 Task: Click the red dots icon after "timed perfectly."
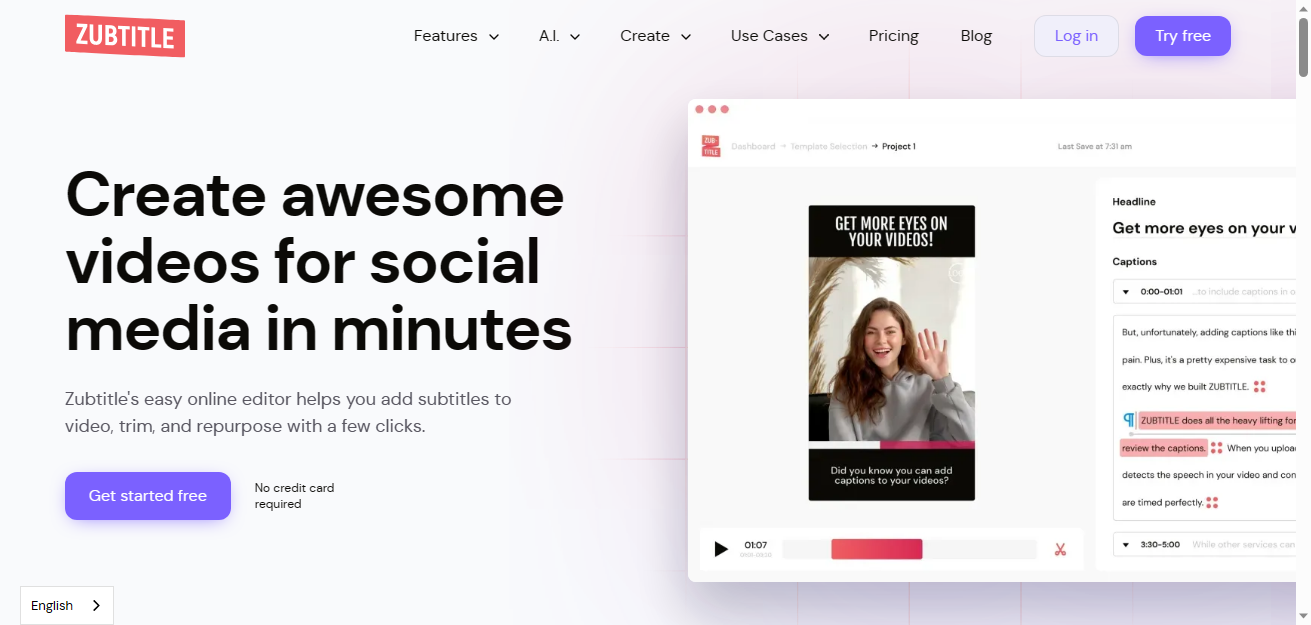coord(1212,503)
